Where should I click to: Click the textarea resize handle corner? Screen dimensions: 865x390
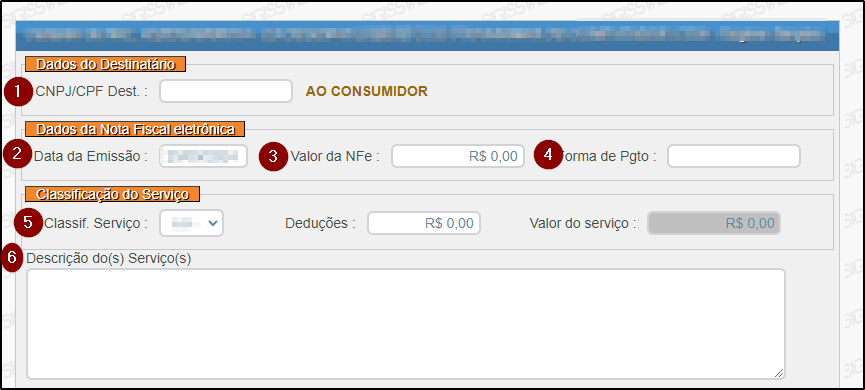(x=778, y=373)
